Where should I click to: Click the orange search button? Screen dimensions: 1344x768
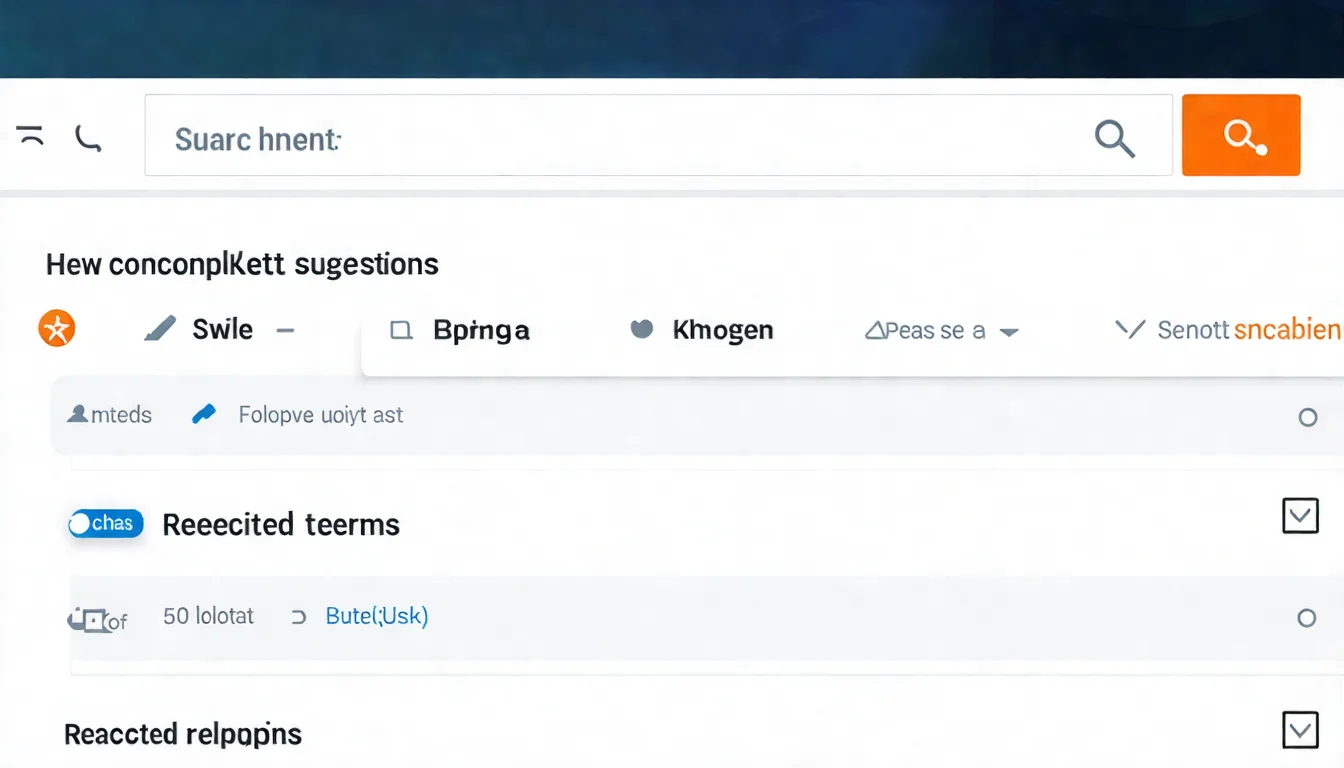(1240, 135)
